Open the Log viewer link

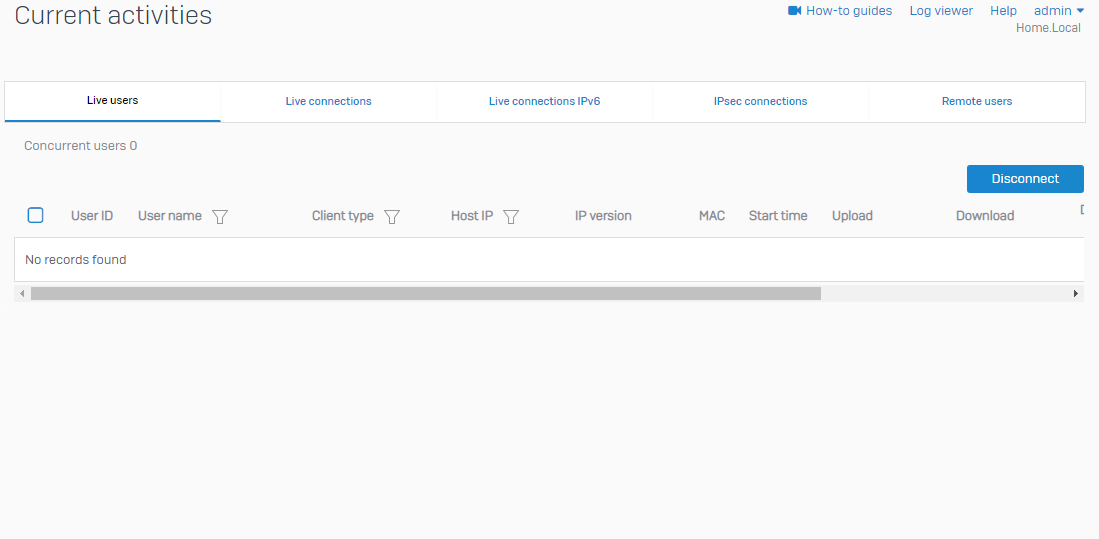point(941,11)
